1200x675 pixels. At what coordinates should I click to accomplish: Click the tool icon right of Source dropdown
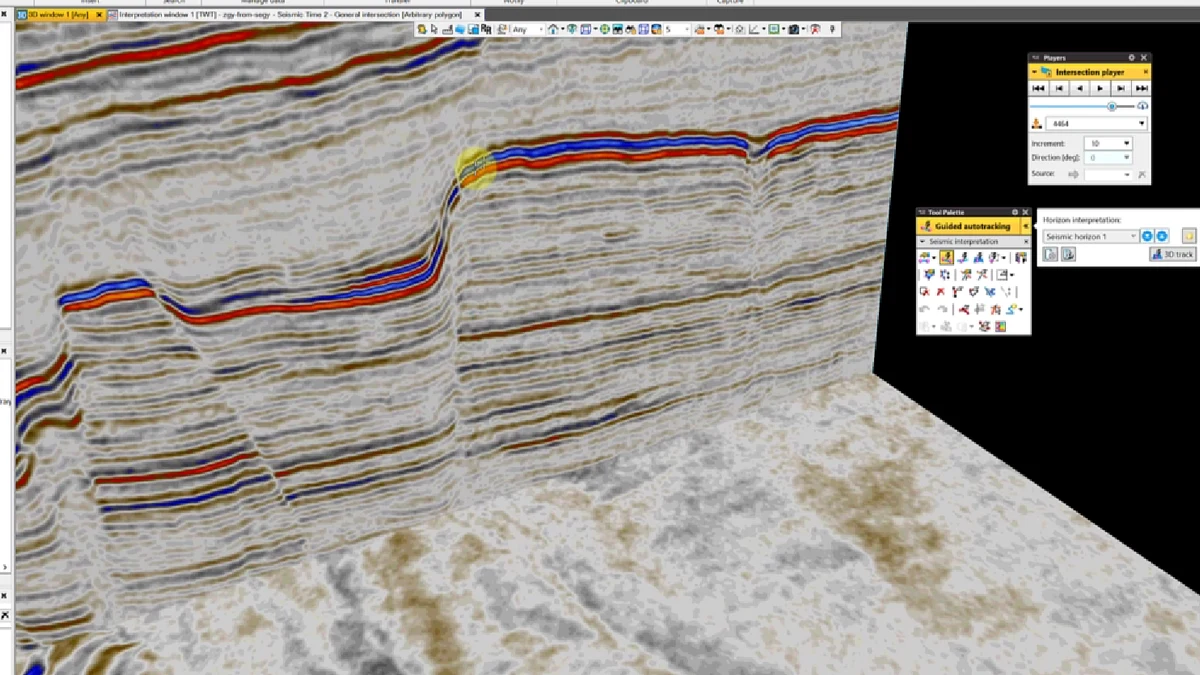click(x=1141, y=174)
